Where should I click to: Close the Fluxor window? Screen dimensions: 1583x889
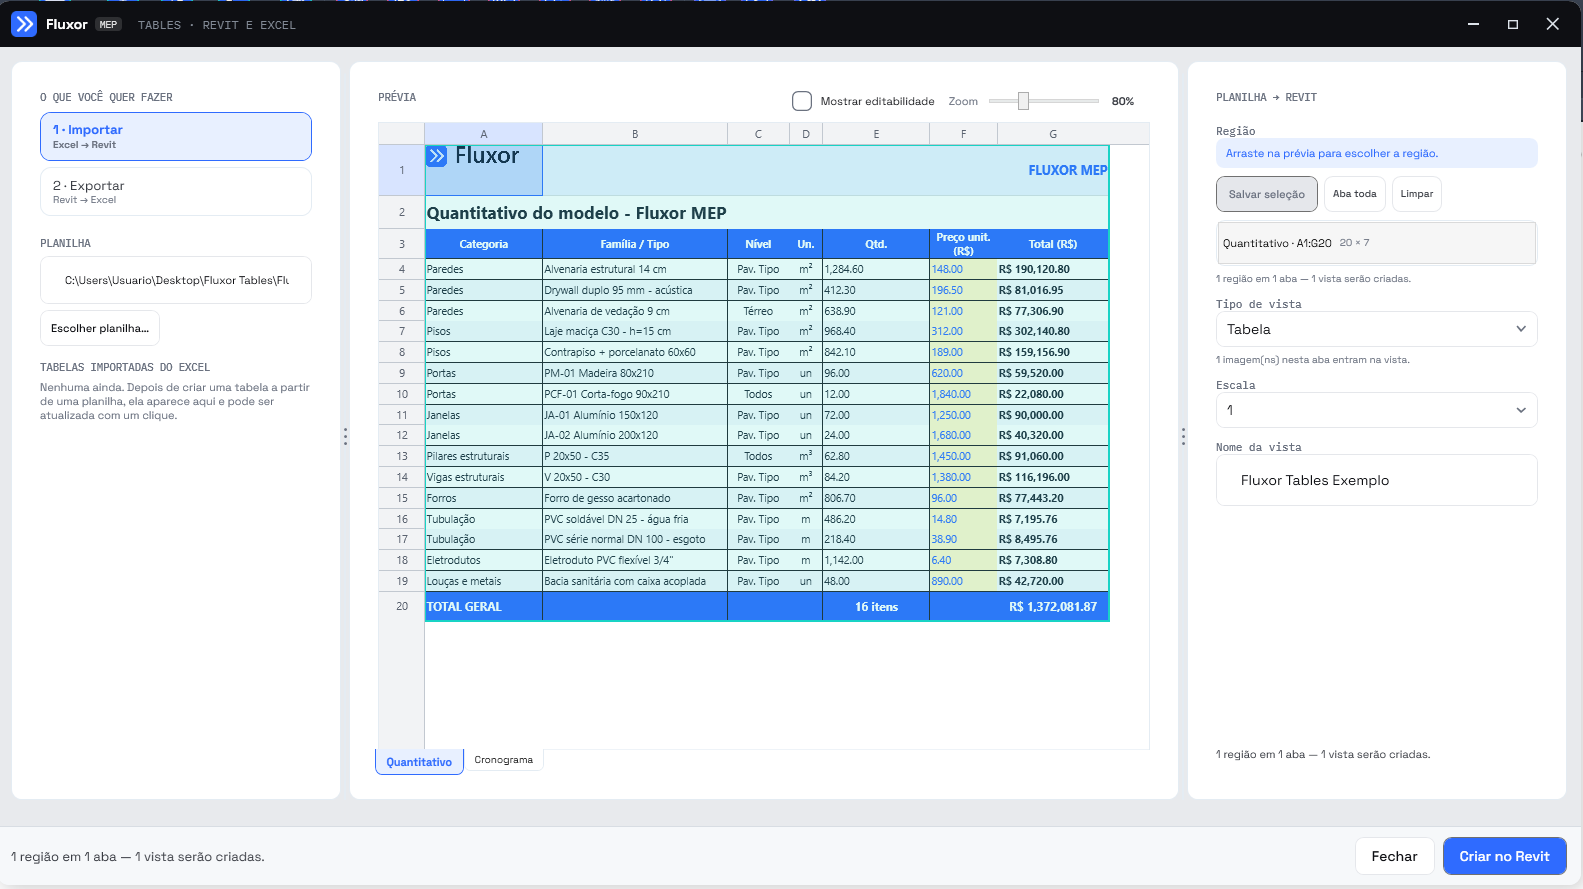(x=1553, y=24)
